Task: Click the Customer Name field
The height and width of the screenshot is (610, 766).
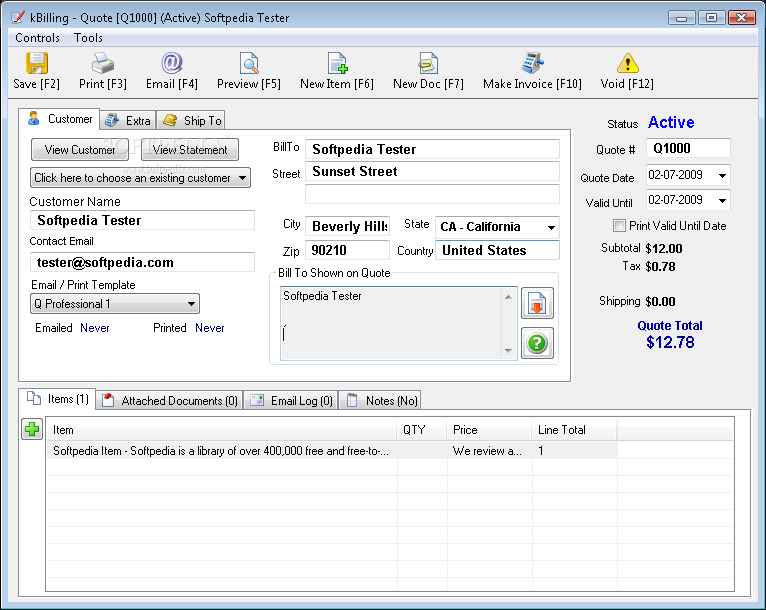Action: [x=142, y=220]
